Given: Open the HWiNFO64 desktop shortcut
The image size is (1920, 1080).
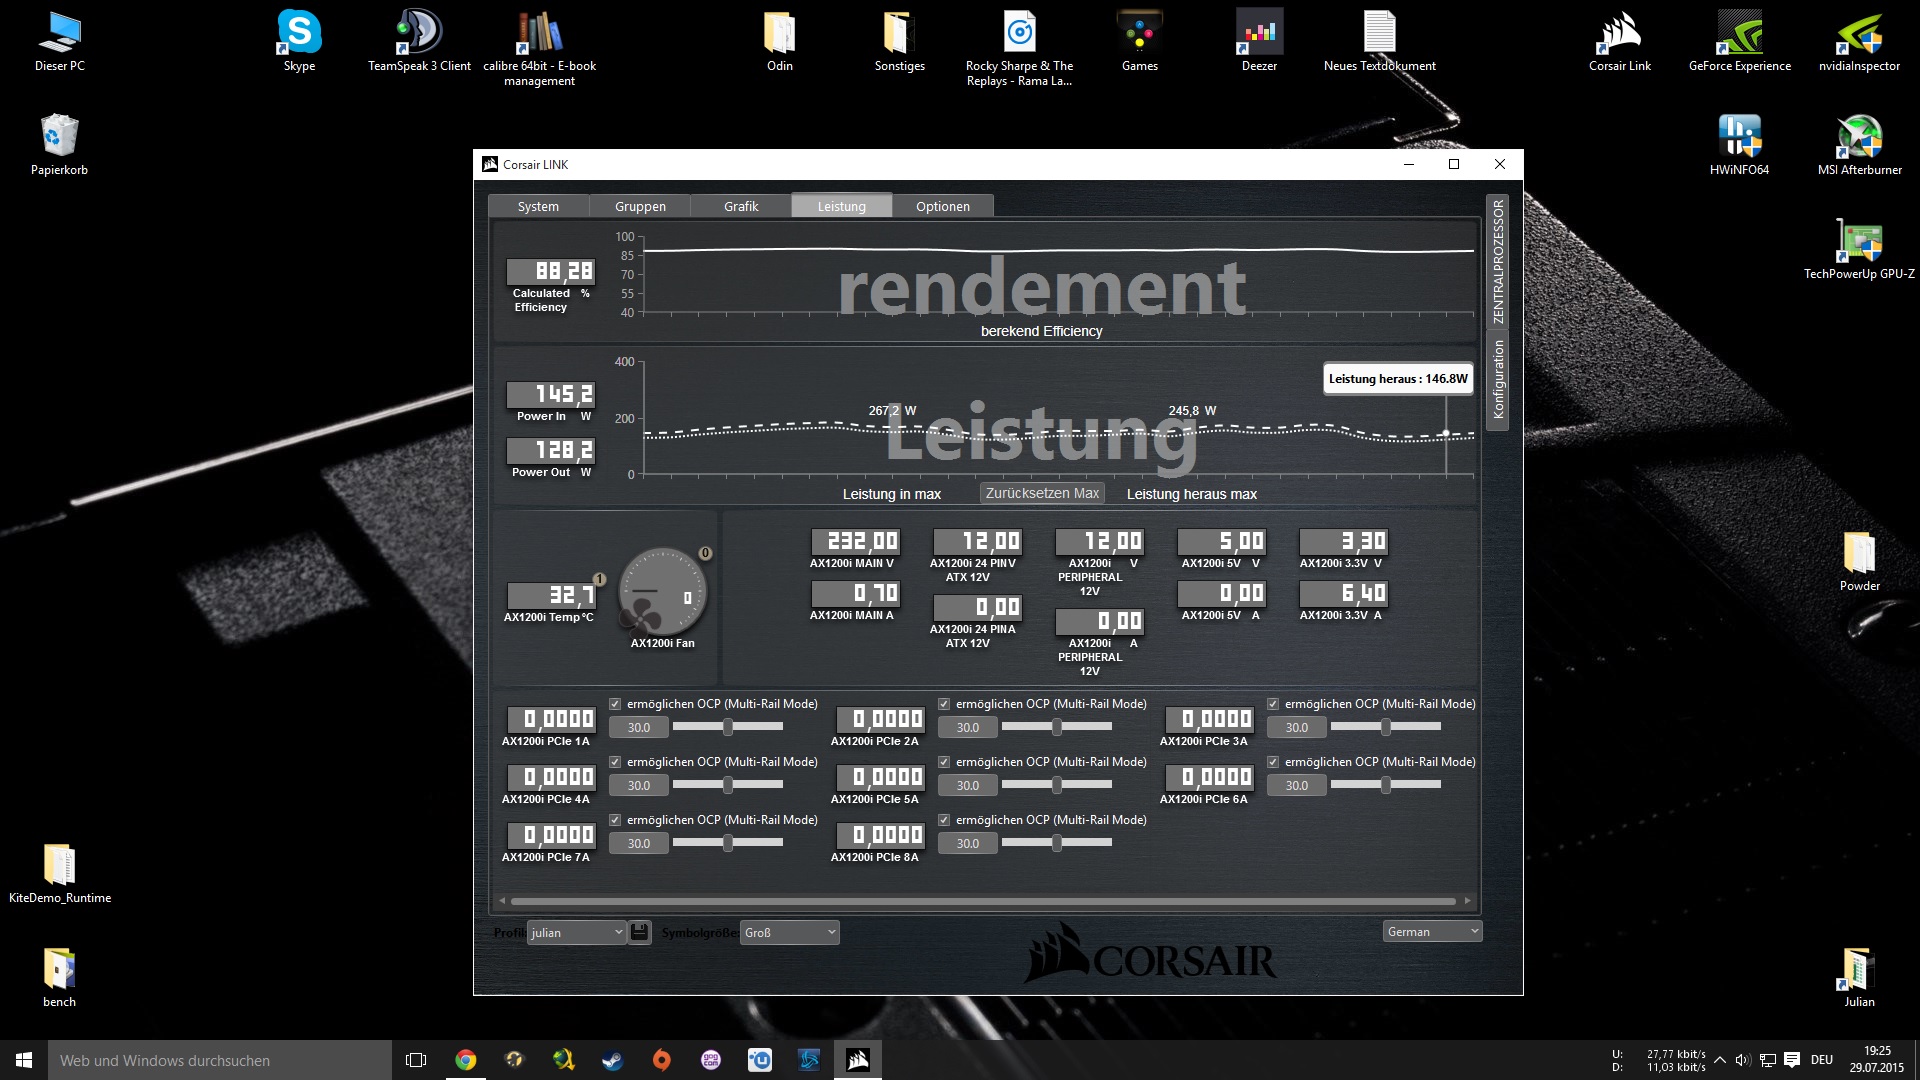Looking at the screenshot, I should pos(1739,145).
